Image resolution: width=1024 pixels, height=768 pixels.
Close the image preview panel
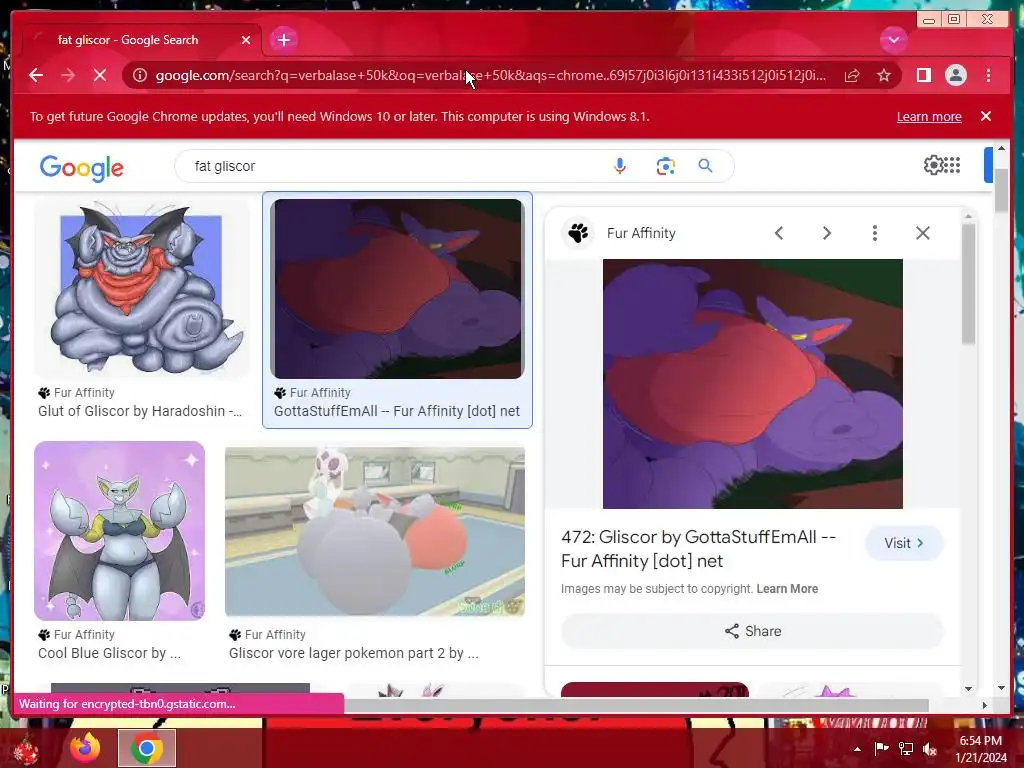tap(922, 233)
